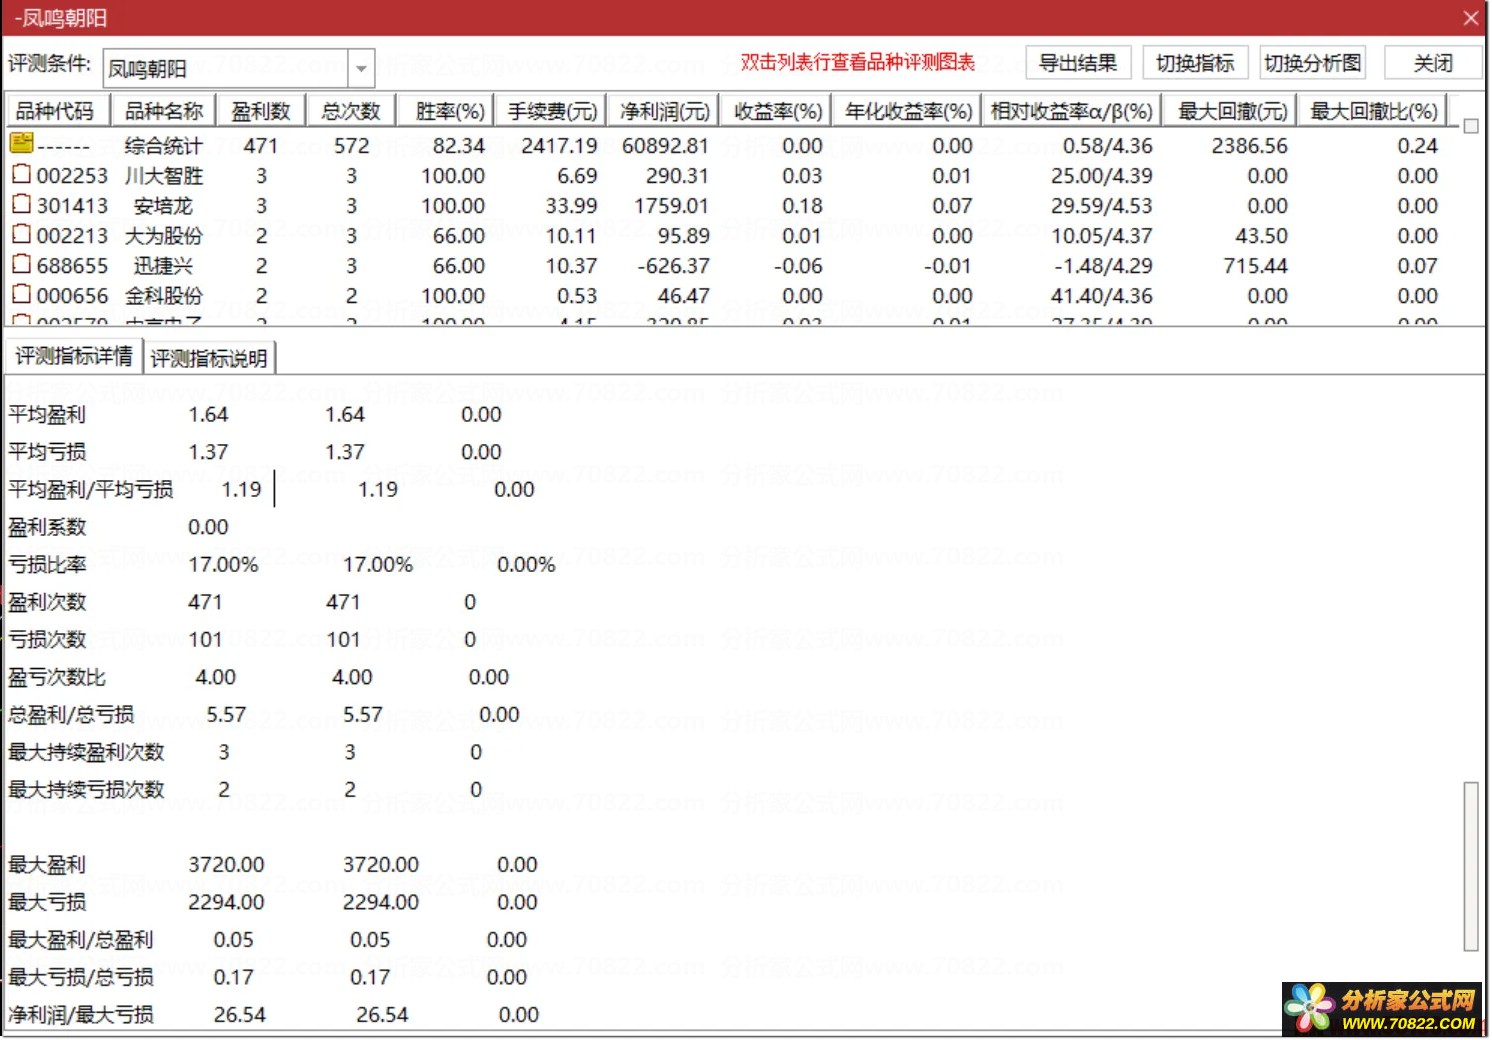Sort by the 盈利数 column header
Screen dimensions: 1492x1040
point(260,110)
